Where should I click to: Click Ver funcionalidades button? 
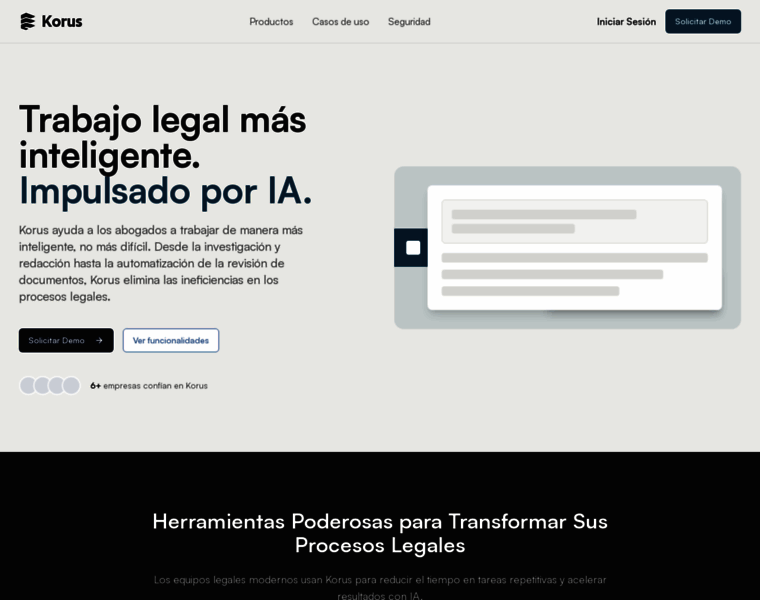(171, 340)
